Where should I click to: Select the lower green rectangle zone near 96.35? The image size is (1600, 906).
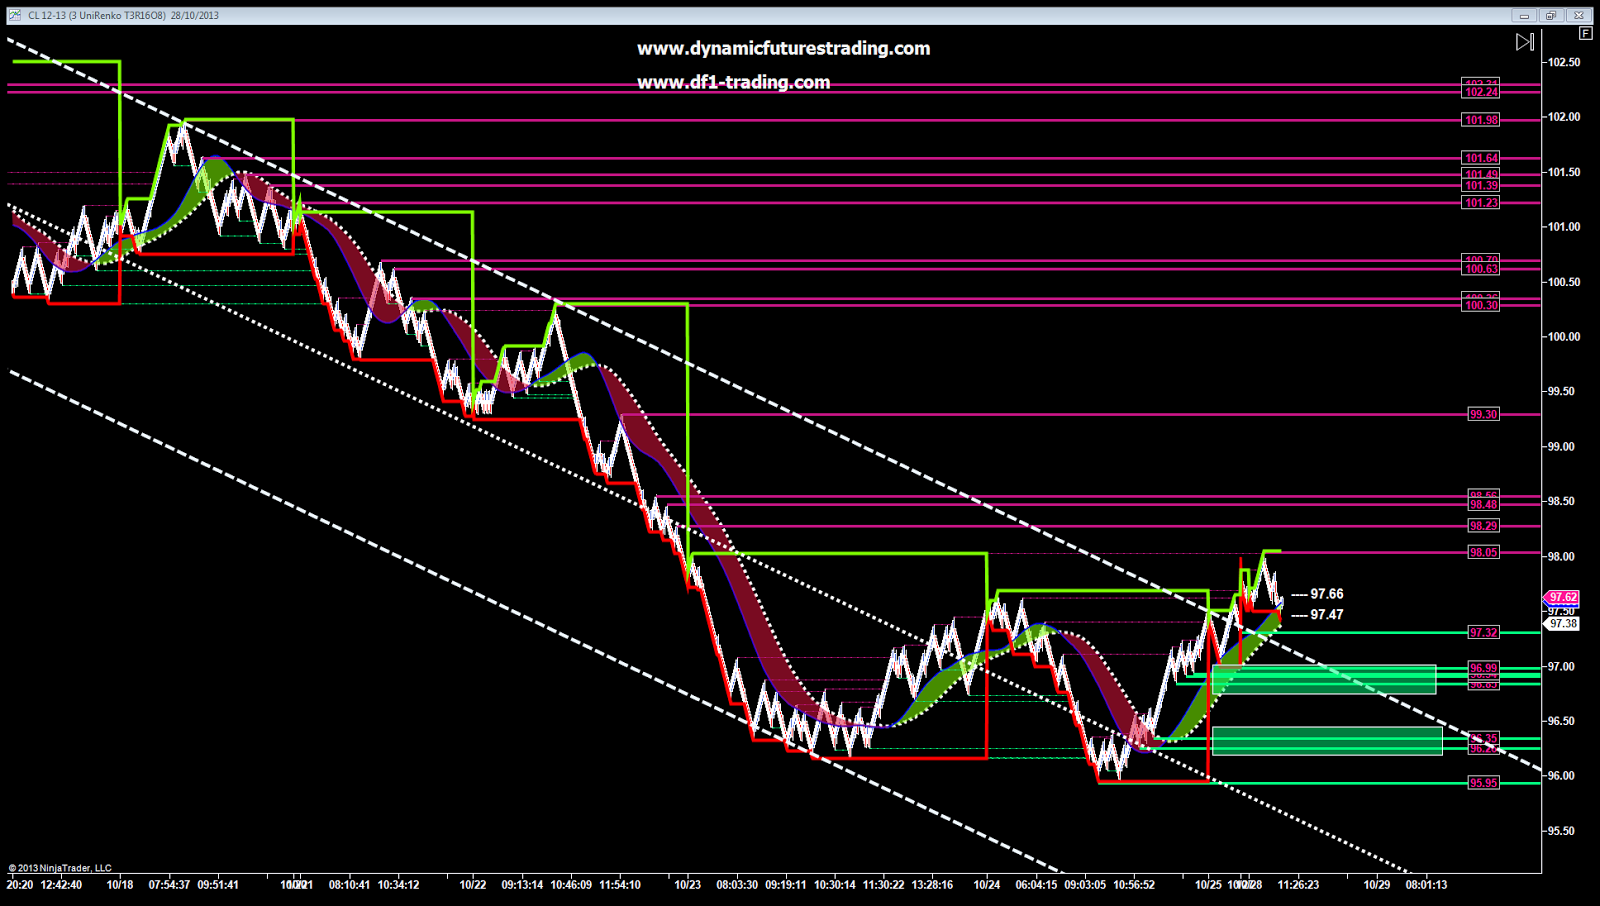[x=1327, y=741]
